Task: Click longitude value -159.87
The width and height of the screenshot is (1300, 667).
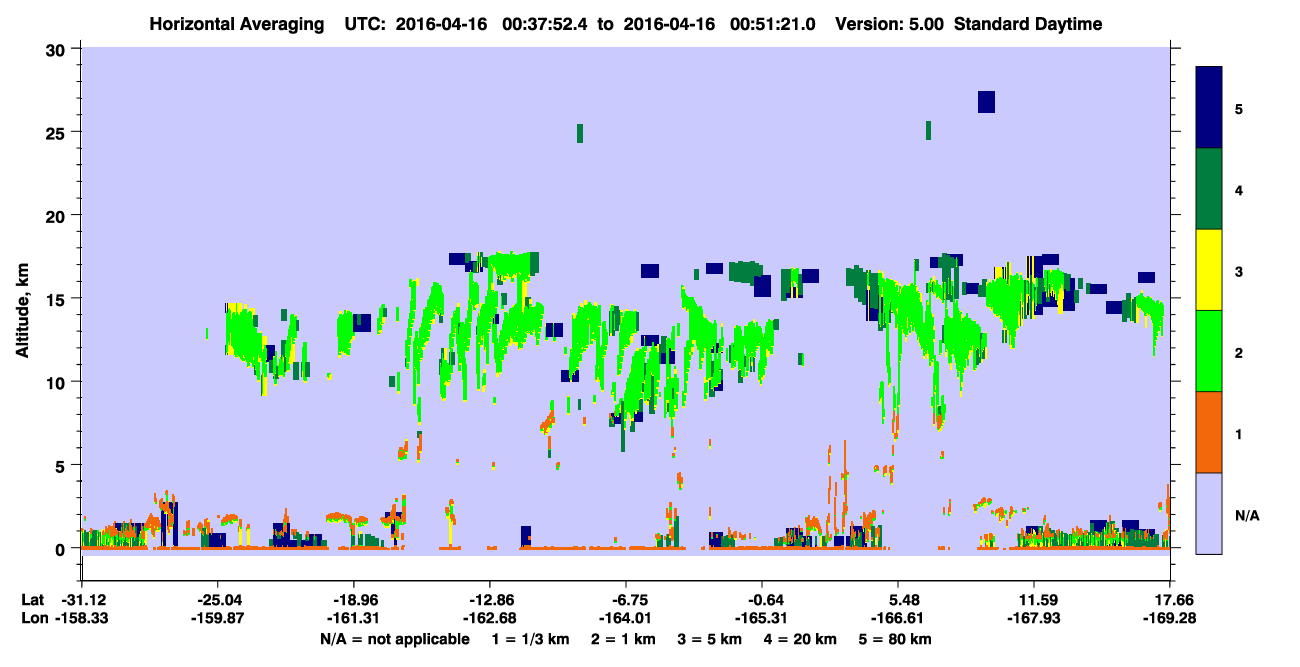Action: (217, 619)
